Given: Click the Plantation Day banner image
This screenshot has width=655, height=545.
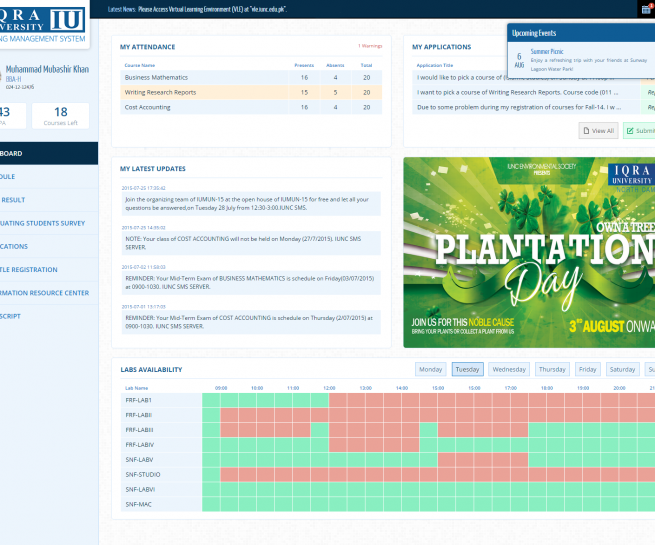Looking at the screenshot, I should click(x=529, y=252).
